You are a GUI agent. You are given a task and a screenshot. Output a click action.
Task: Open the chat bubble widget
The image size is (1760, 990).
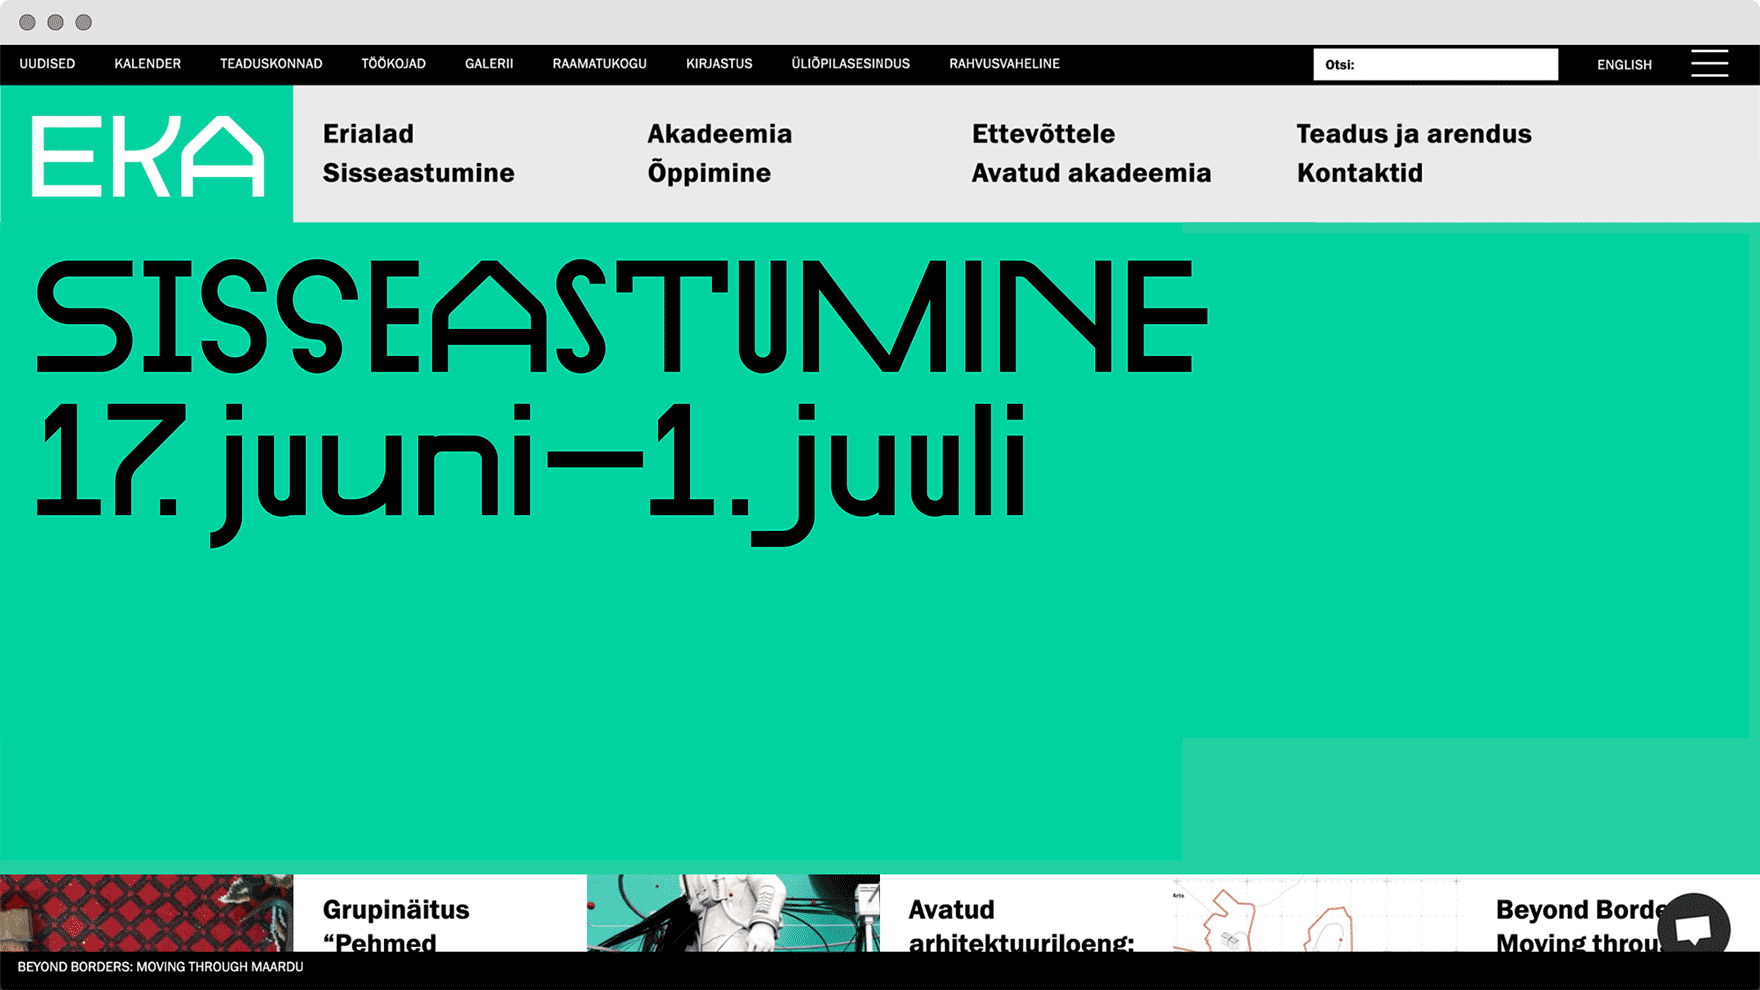coord(1693,927)
